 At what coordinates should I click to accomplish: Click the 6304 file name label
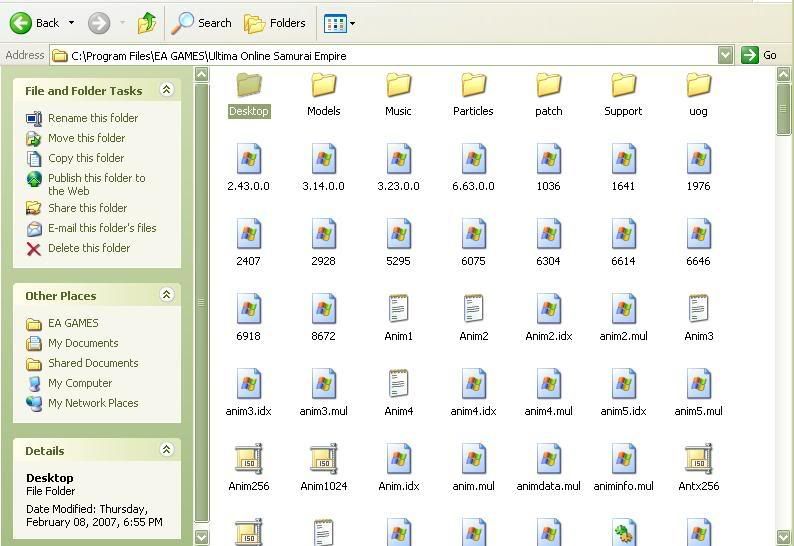click(548, 261)
